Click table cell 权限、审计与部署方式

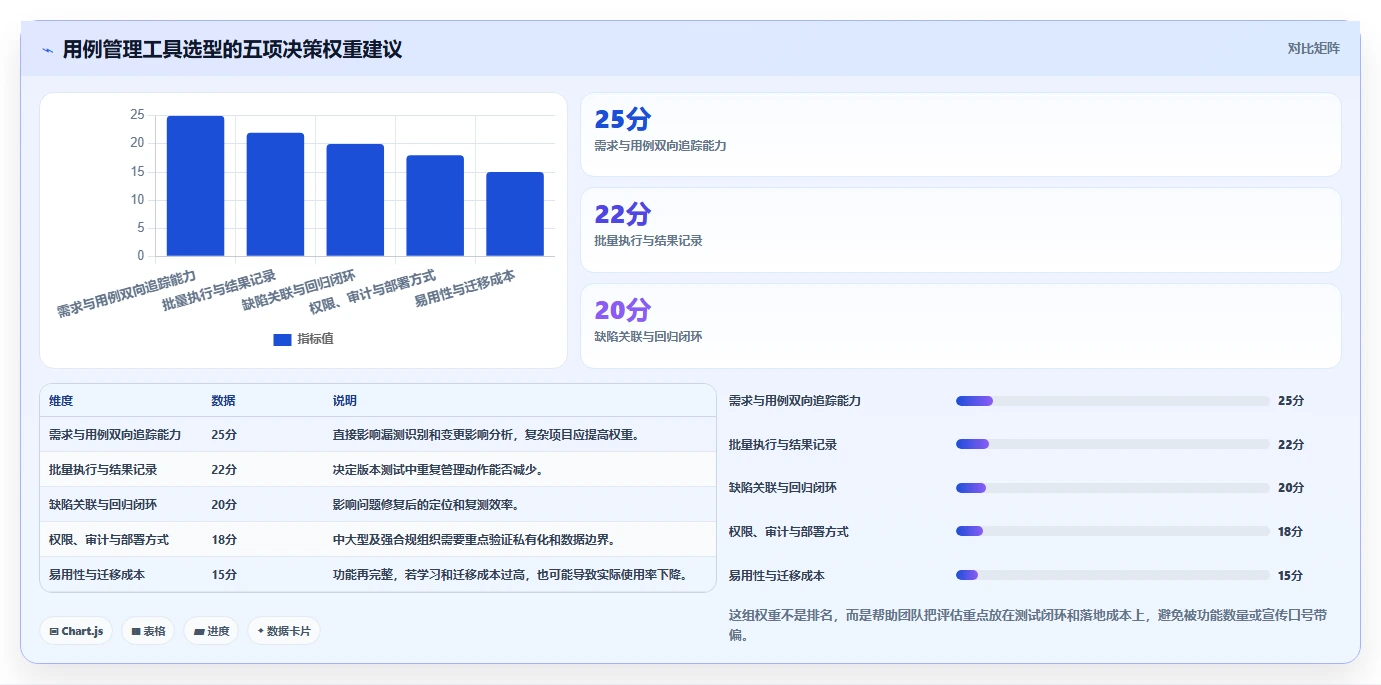point(109,540)
